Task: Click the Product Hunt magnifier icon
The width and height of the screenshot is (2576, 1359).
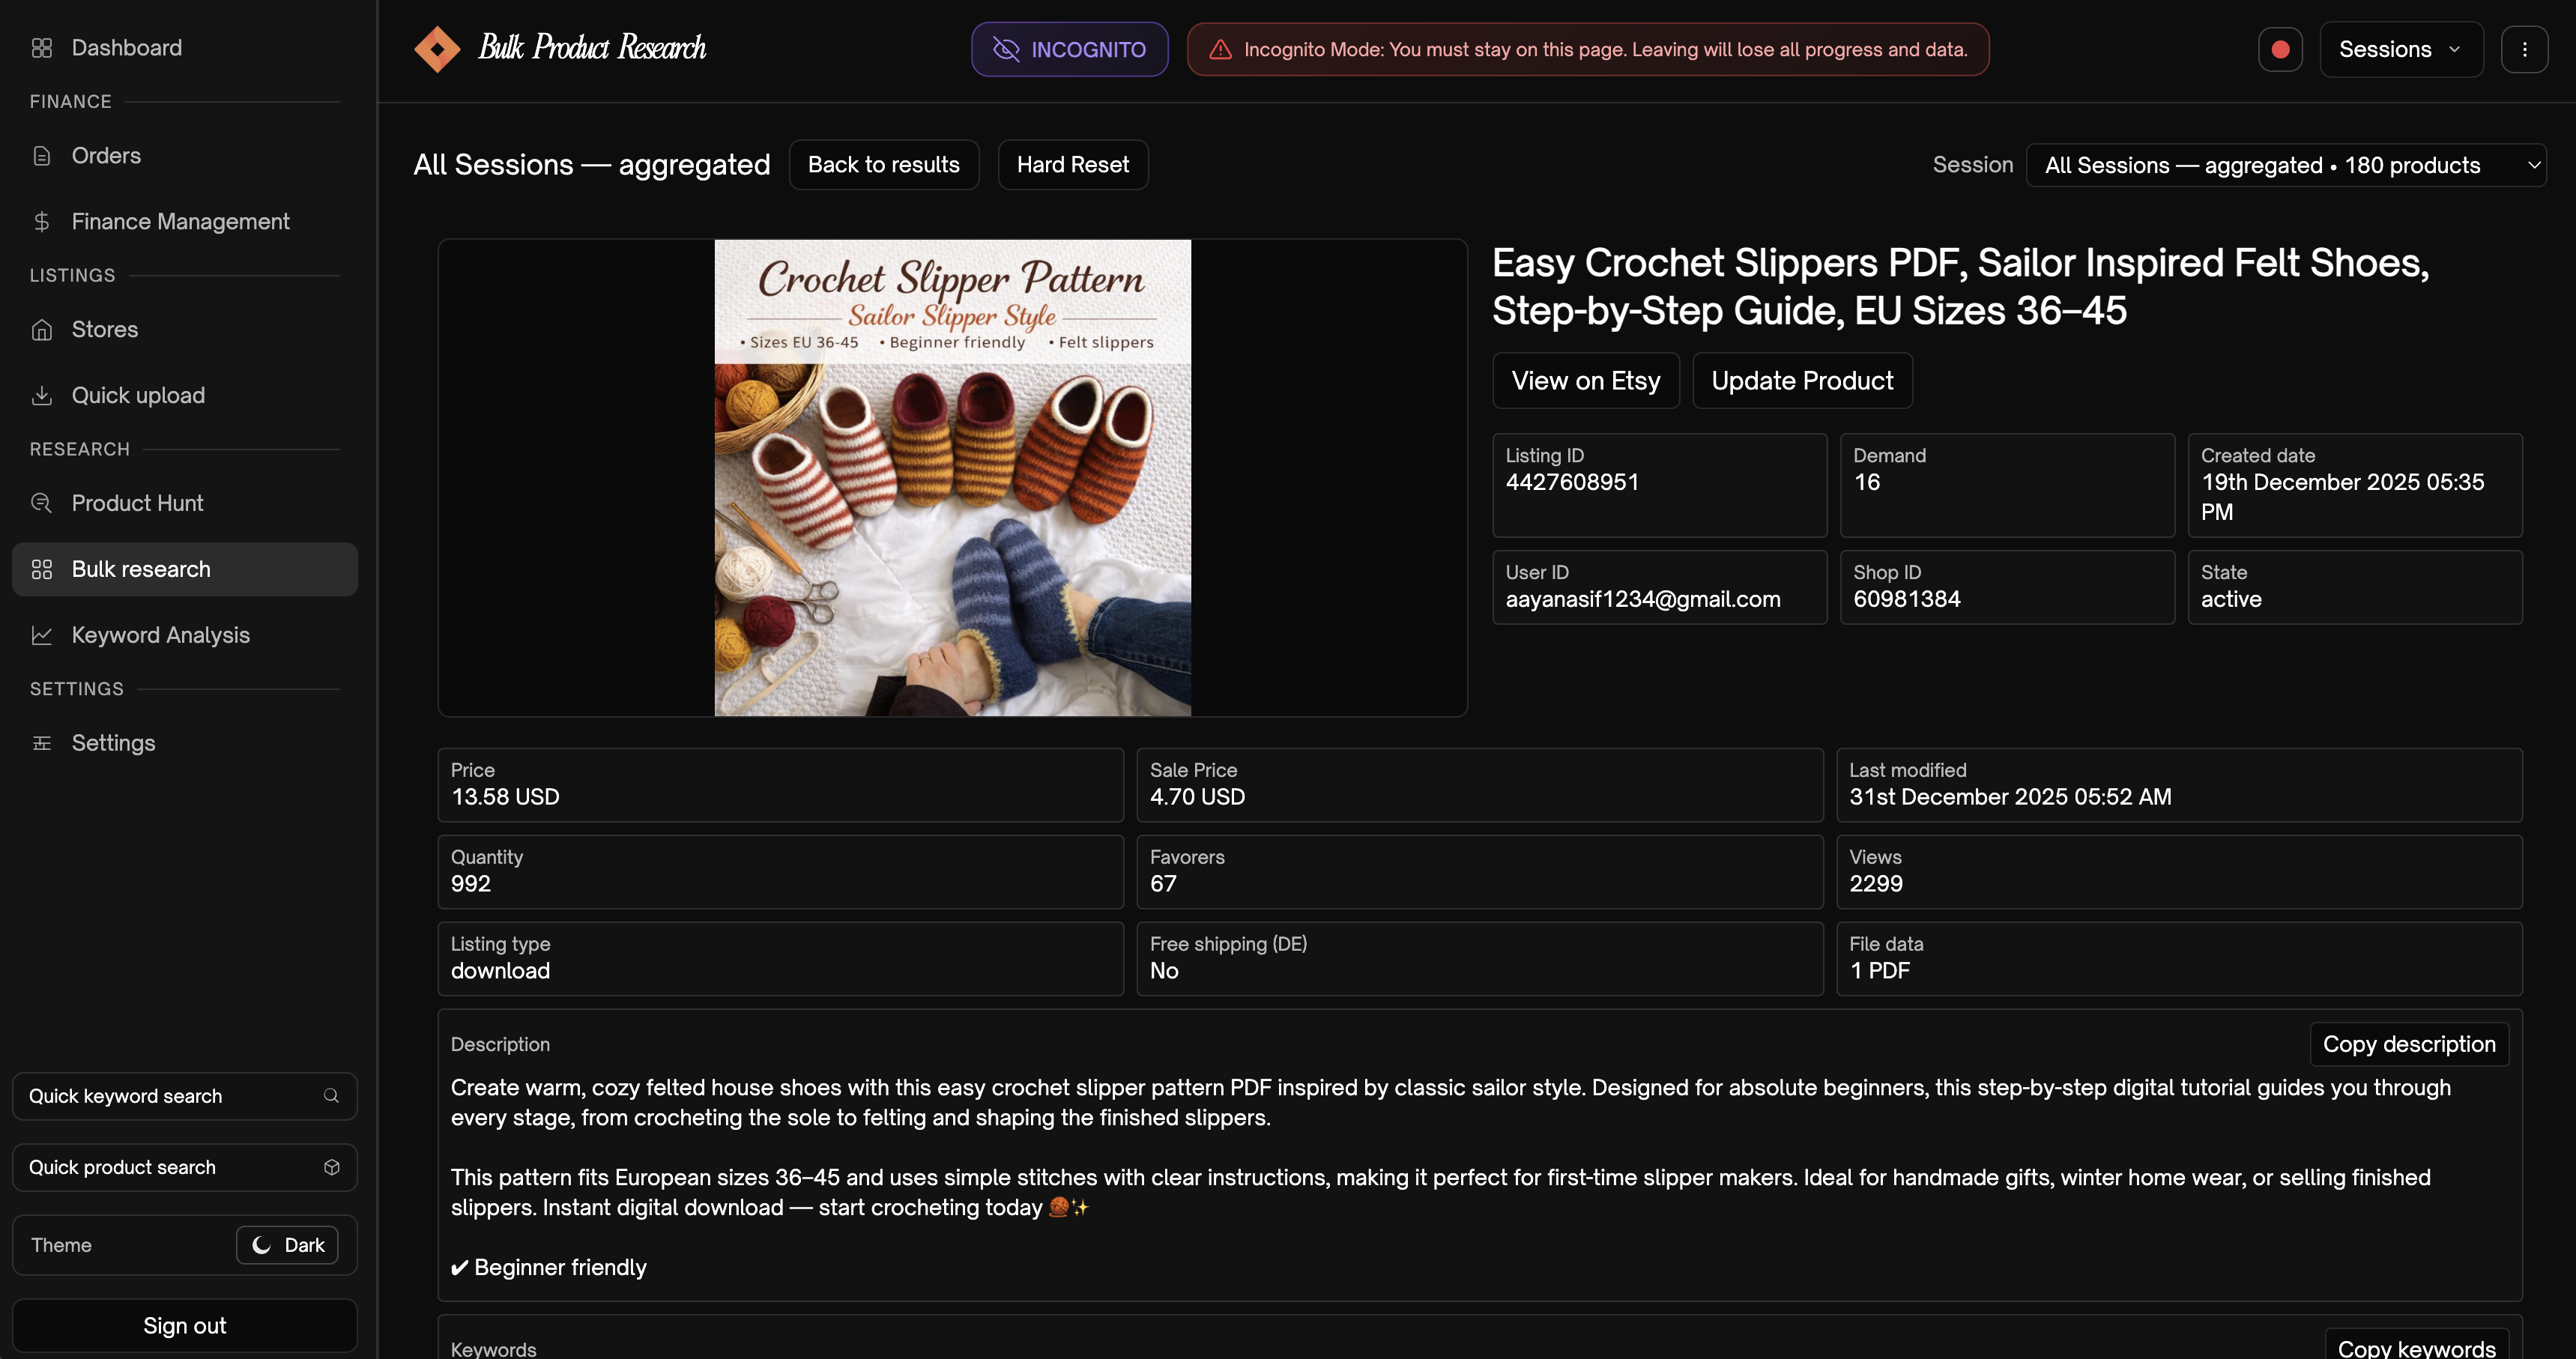Action: coord(41,503)
